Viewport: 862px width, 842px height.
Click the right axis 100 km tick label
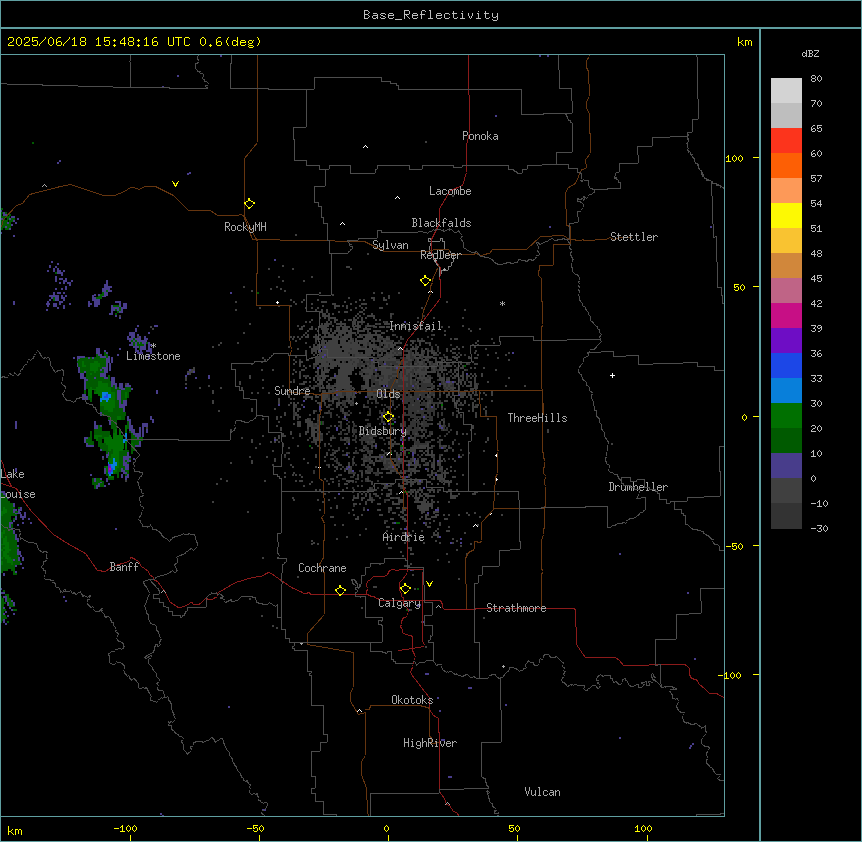(x=734, y=158)
